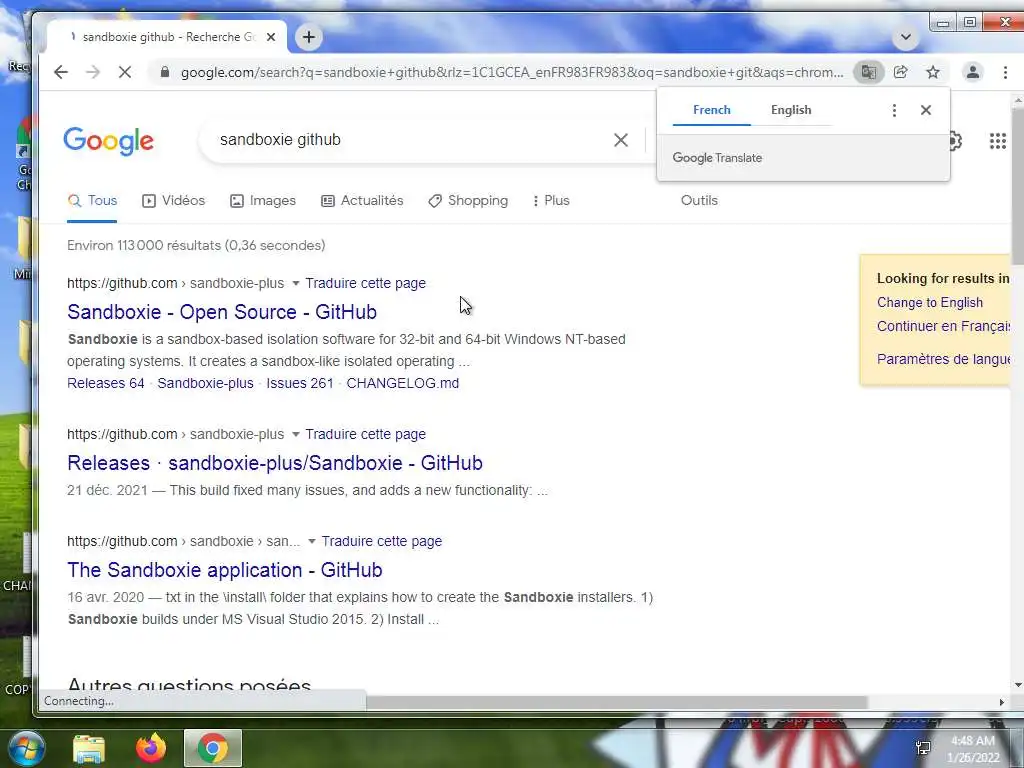Click Traduire cette page for Releases result
The width and height of the screenshot is (1024, 768).
click(365, 434)
